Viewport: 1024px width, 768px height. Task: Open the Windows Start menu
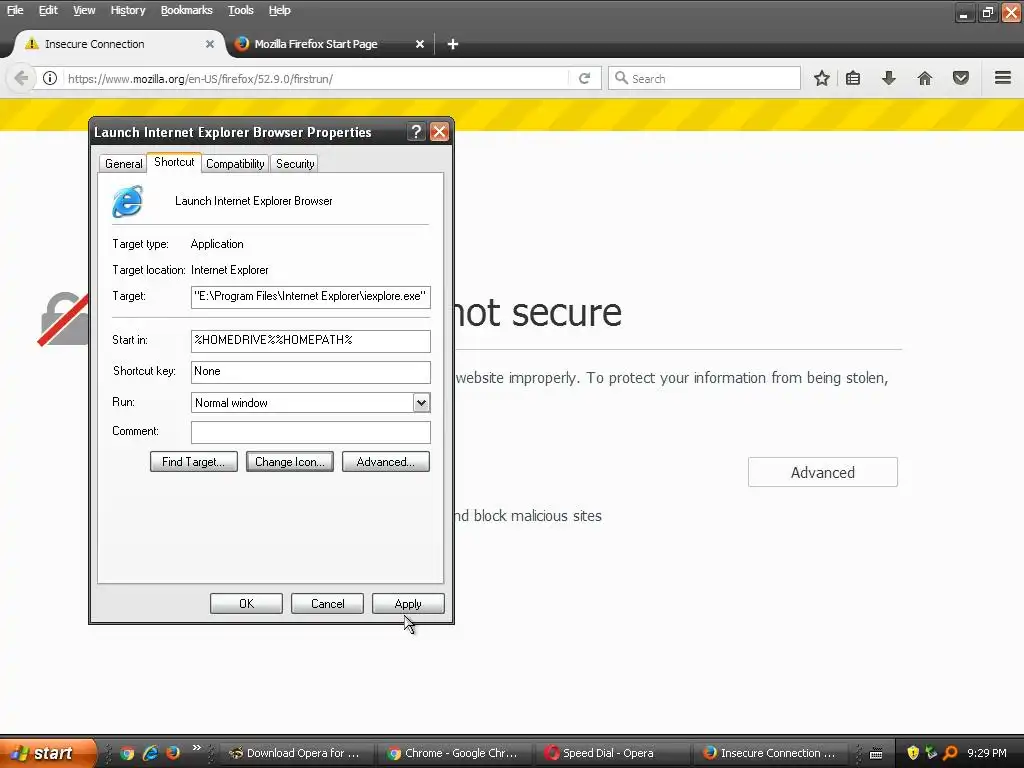tap(48, 753)
